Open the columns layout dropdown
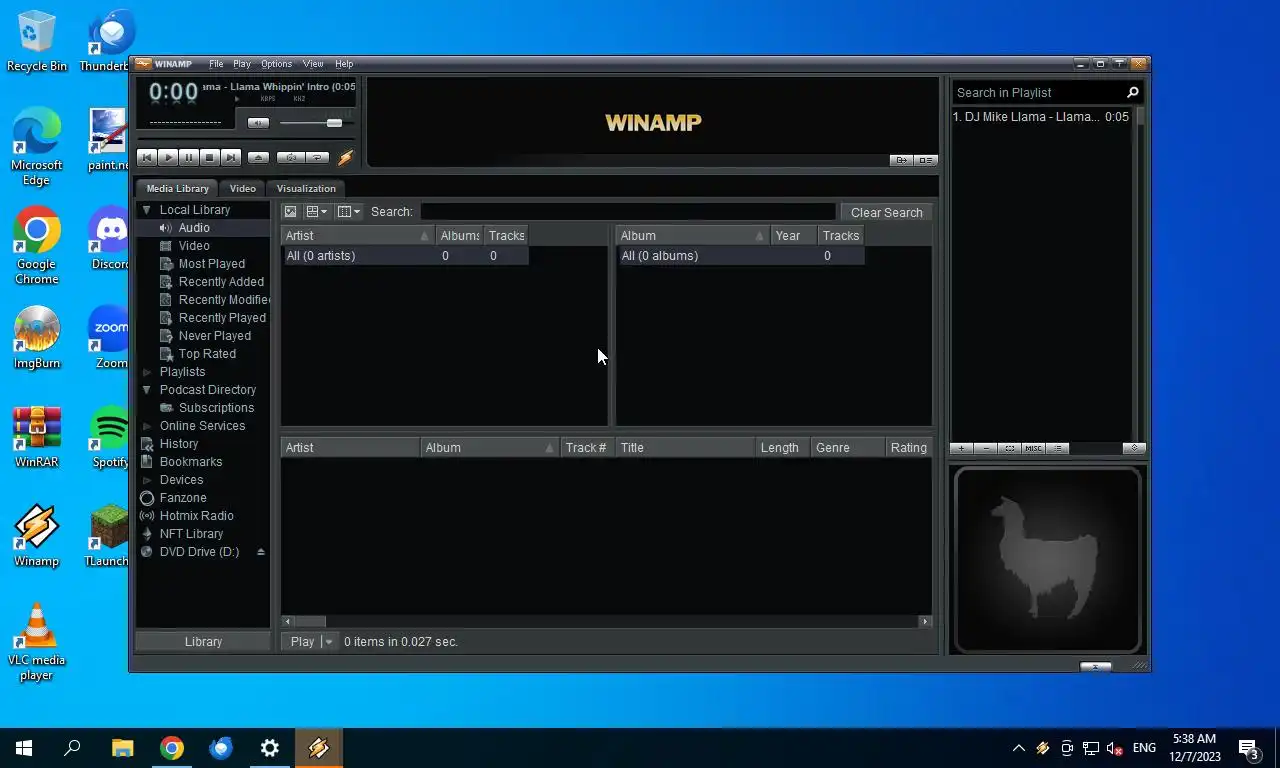 (x=348, y=212)
